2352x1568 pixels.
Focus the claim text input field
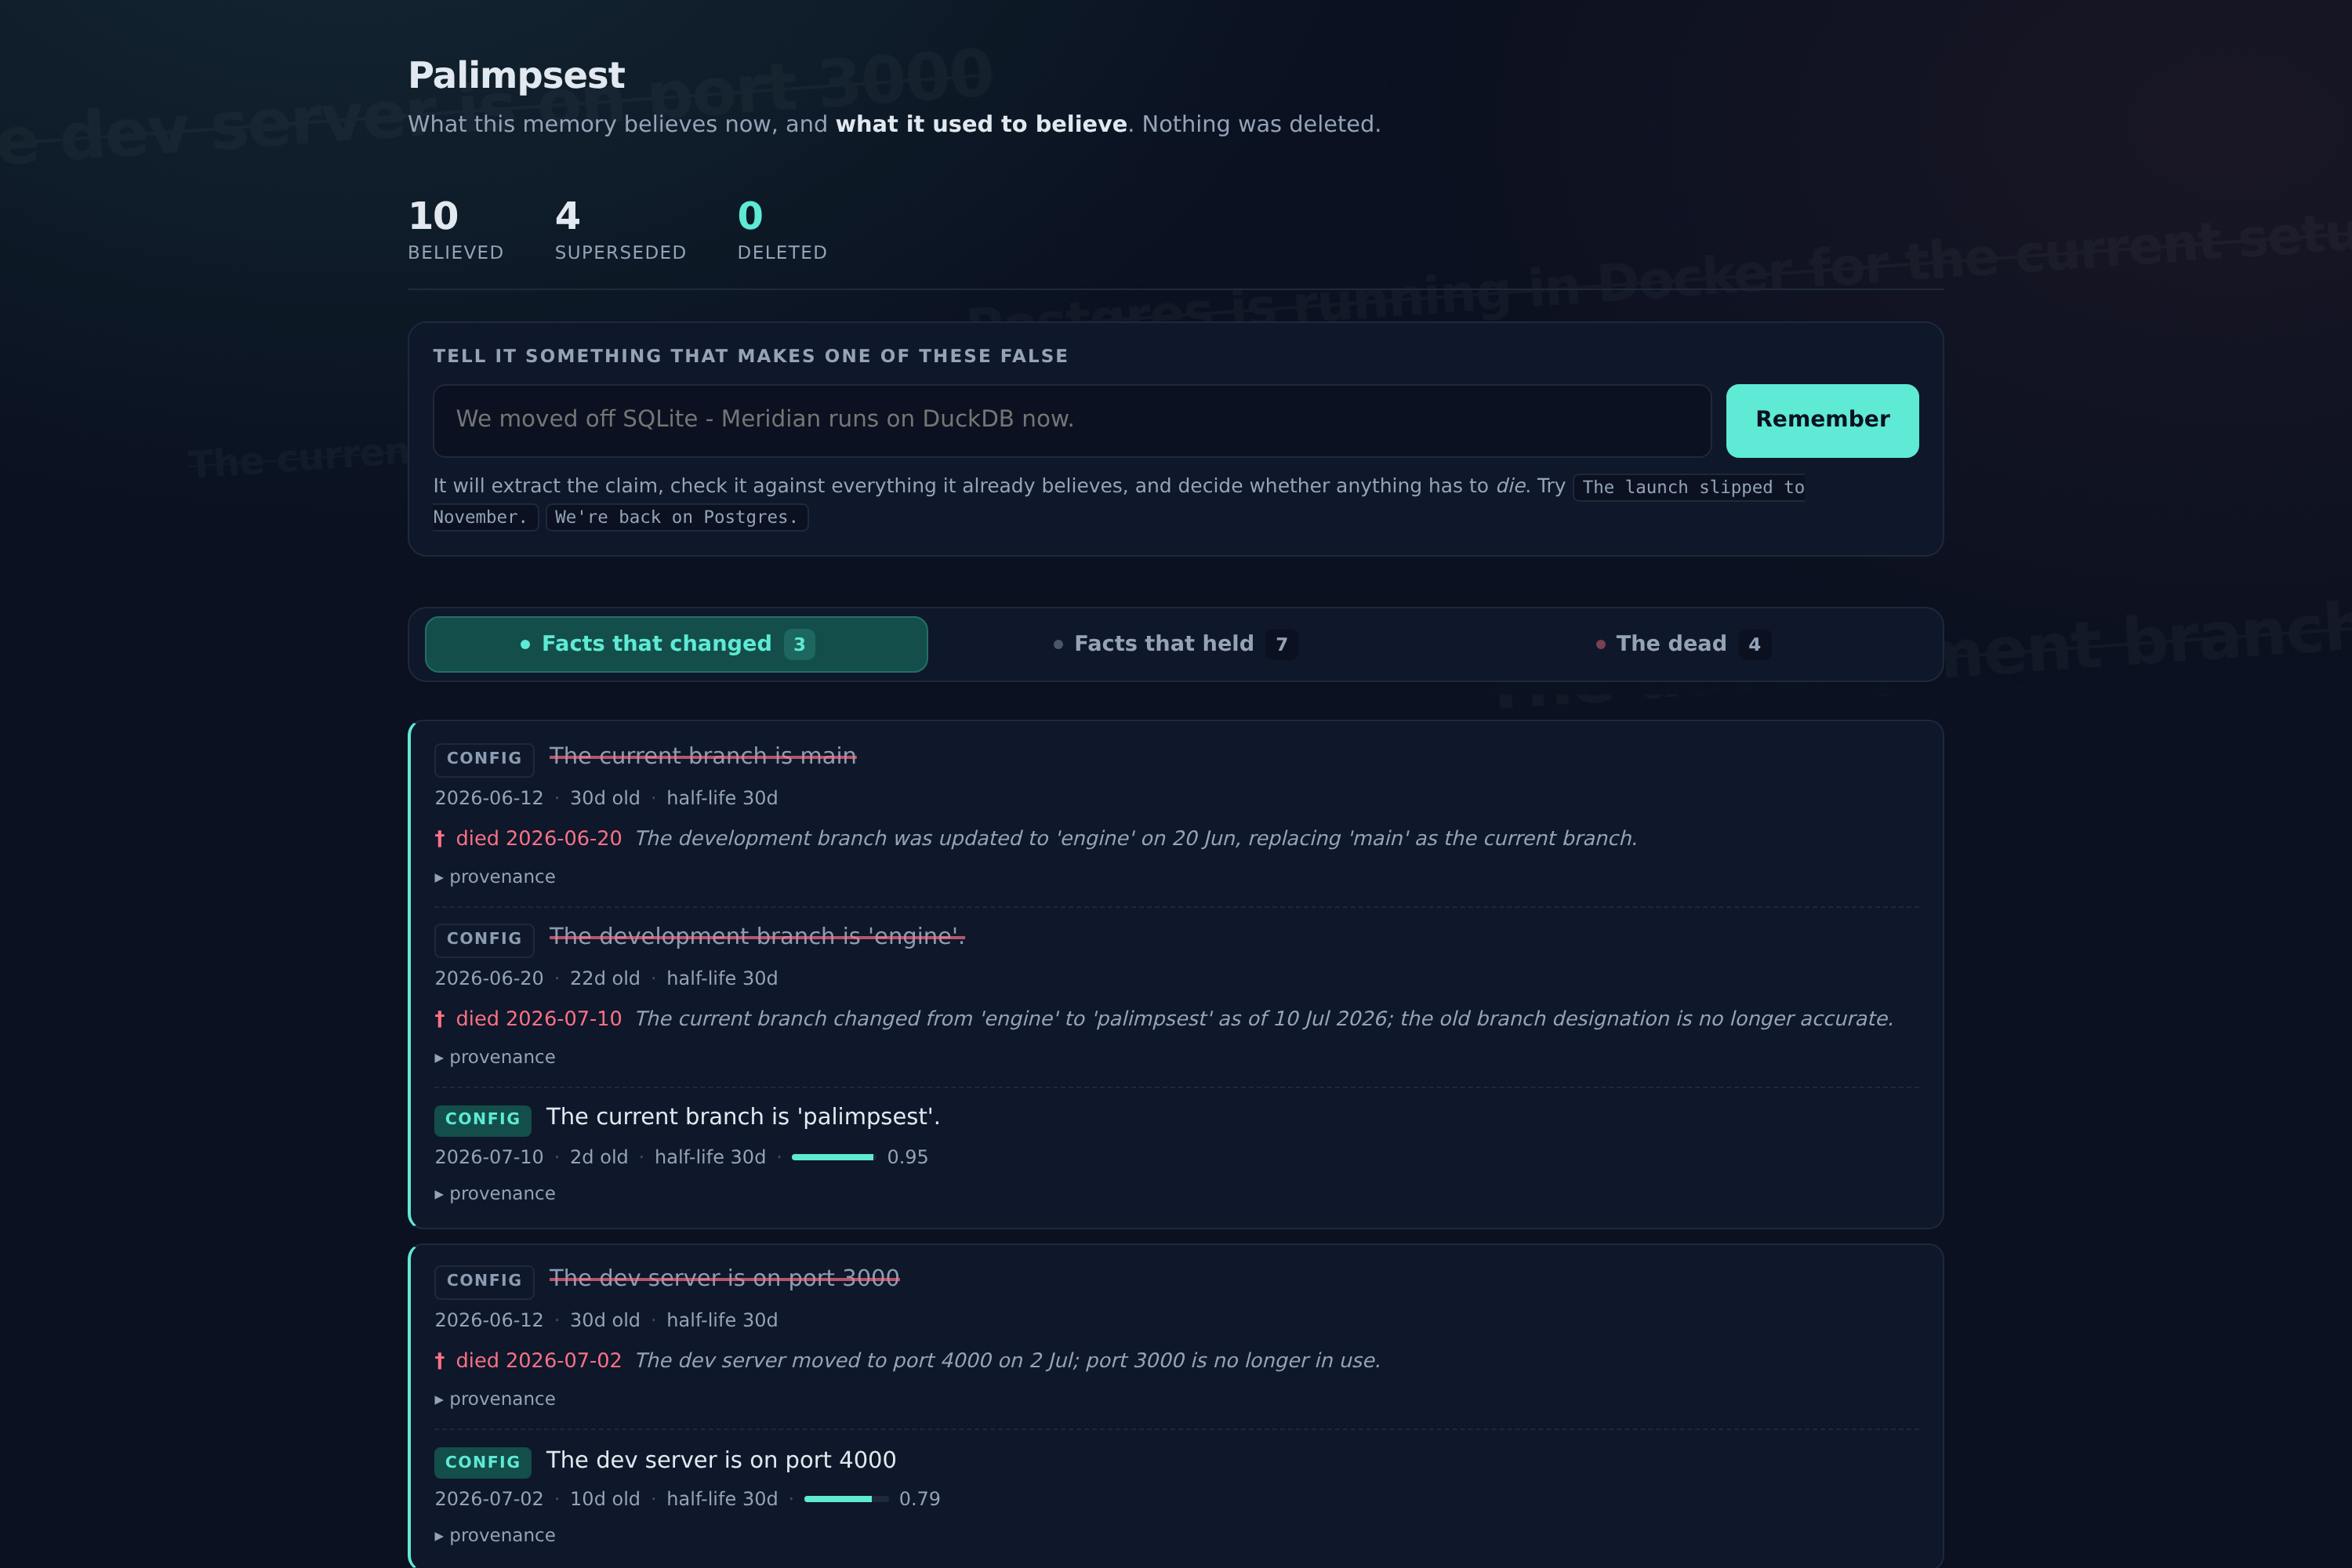click(x=1072, y=420)
